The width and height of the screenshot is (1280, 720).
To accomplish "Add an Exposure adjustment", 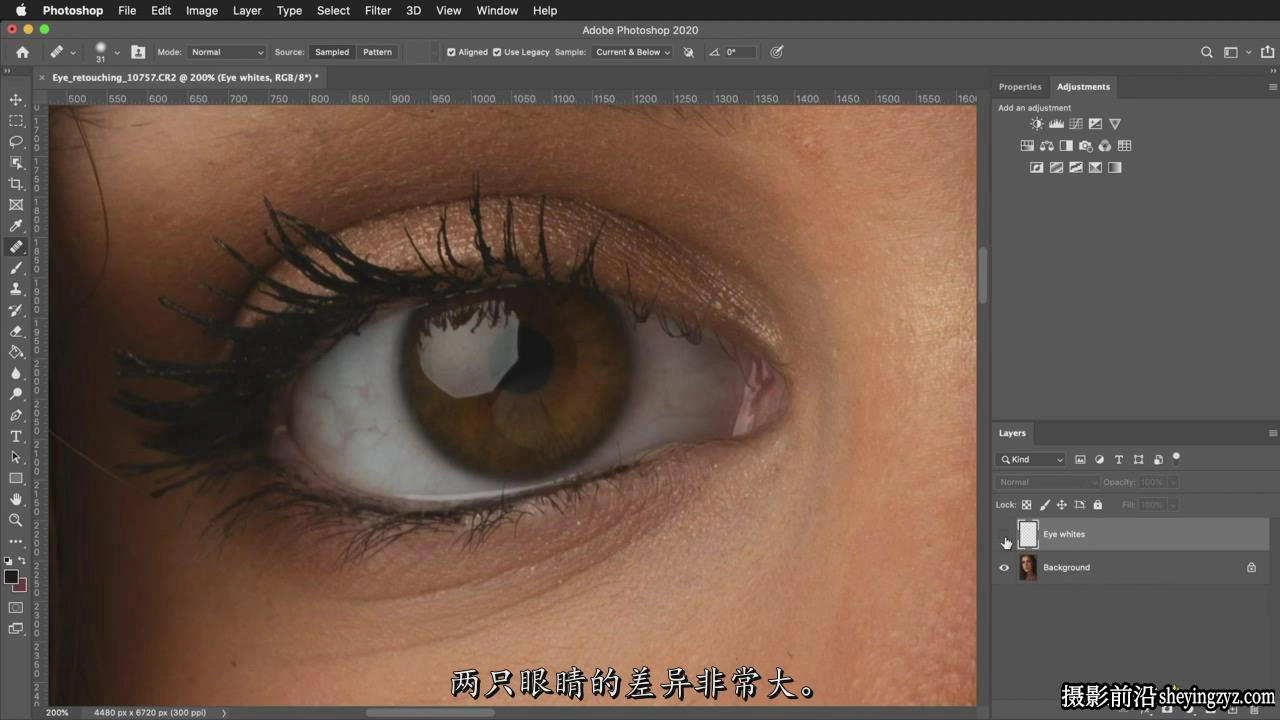I will click(1095, 124).
